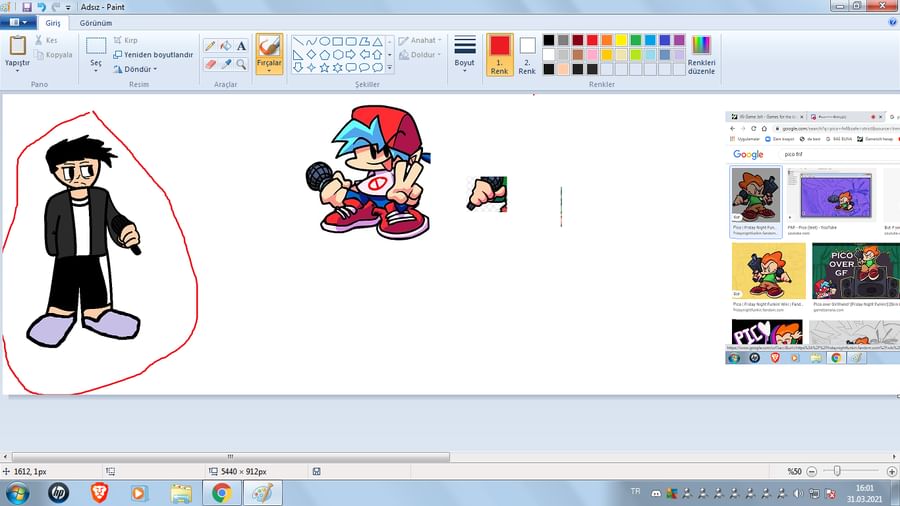This screenshot has width=900, height=506.
Task: Choose the Four-point star shape
Action: tap(311, 68)
